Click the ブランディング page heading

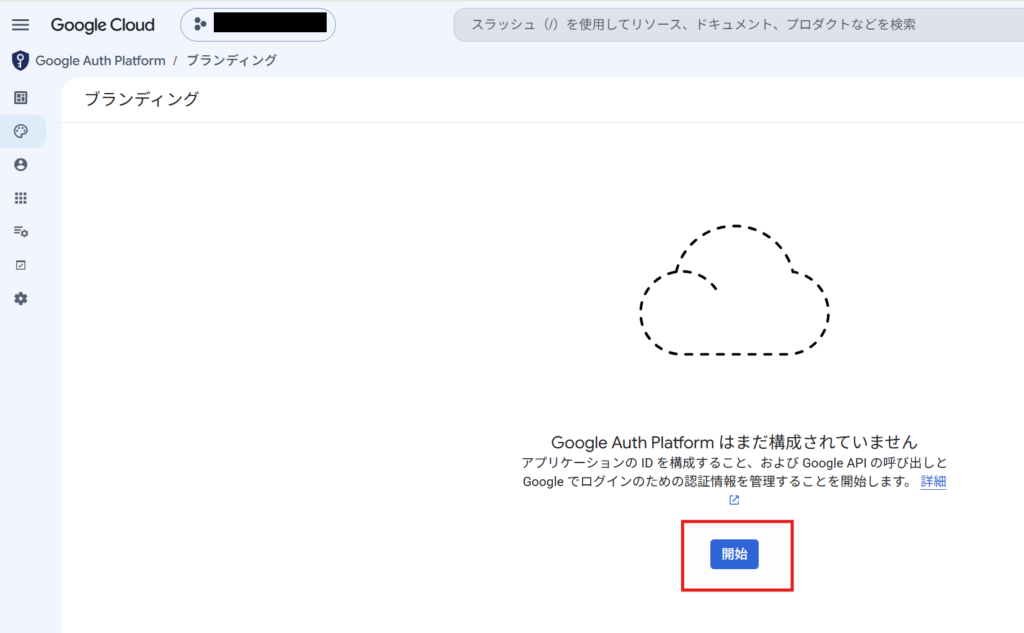coord(142,99)
